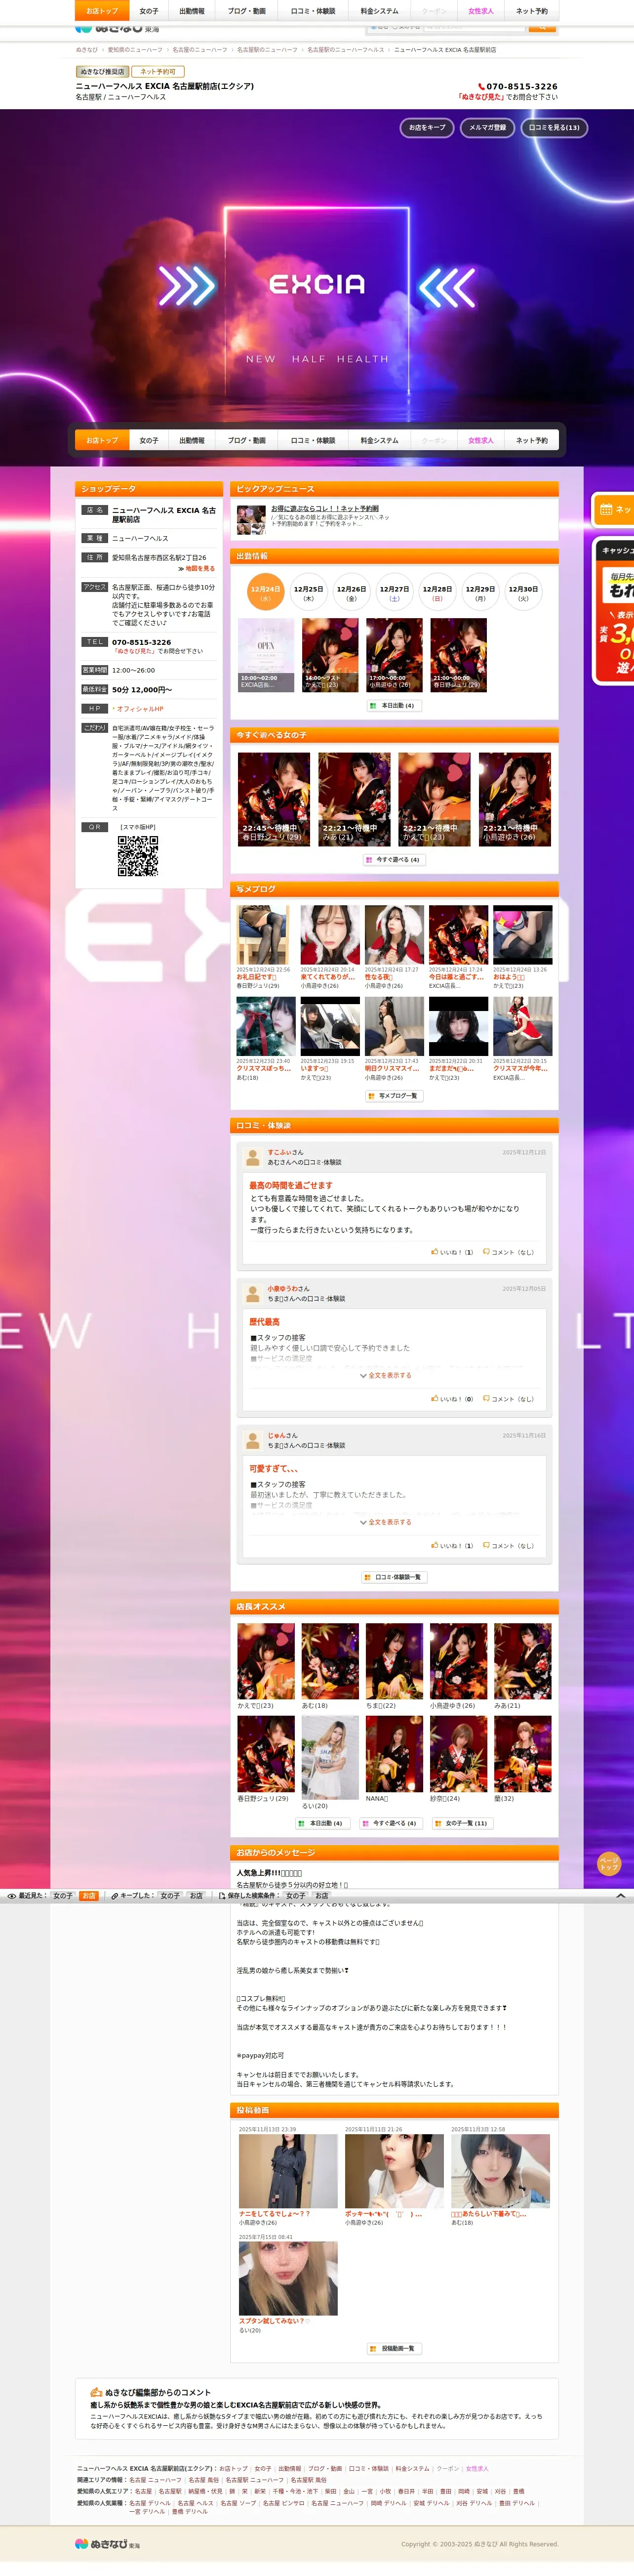Click 小泉ゆうわ reviewer avatar icon
This screenshot has width=634, height=2576.
[x=253, y=1293]
